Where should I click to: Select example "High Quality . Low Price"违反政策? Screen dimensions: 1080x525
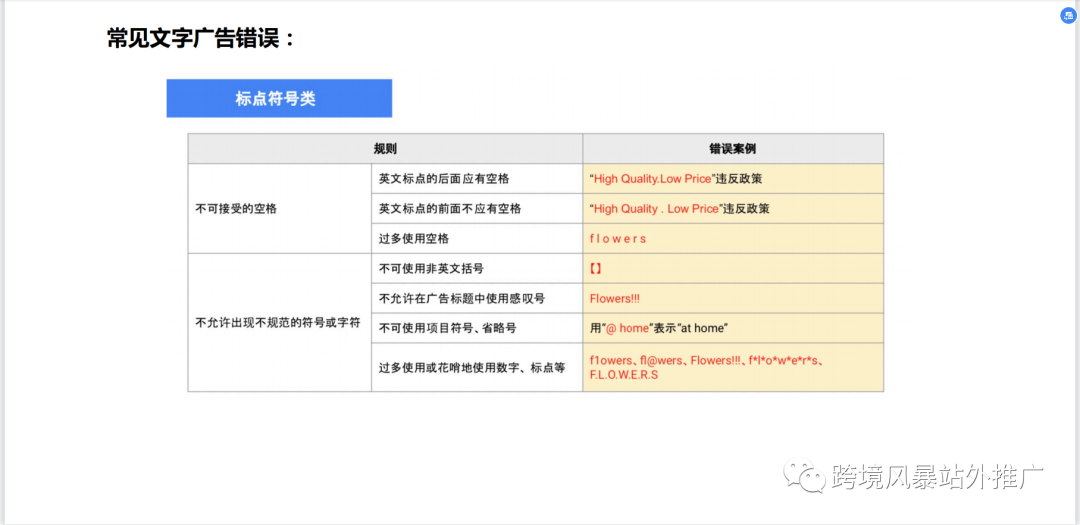pos(678,209)
